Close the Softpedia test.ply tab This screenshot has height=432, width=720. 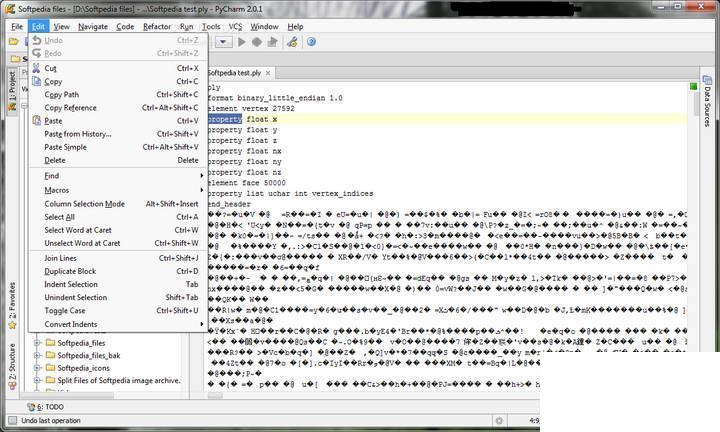point(268,73)
